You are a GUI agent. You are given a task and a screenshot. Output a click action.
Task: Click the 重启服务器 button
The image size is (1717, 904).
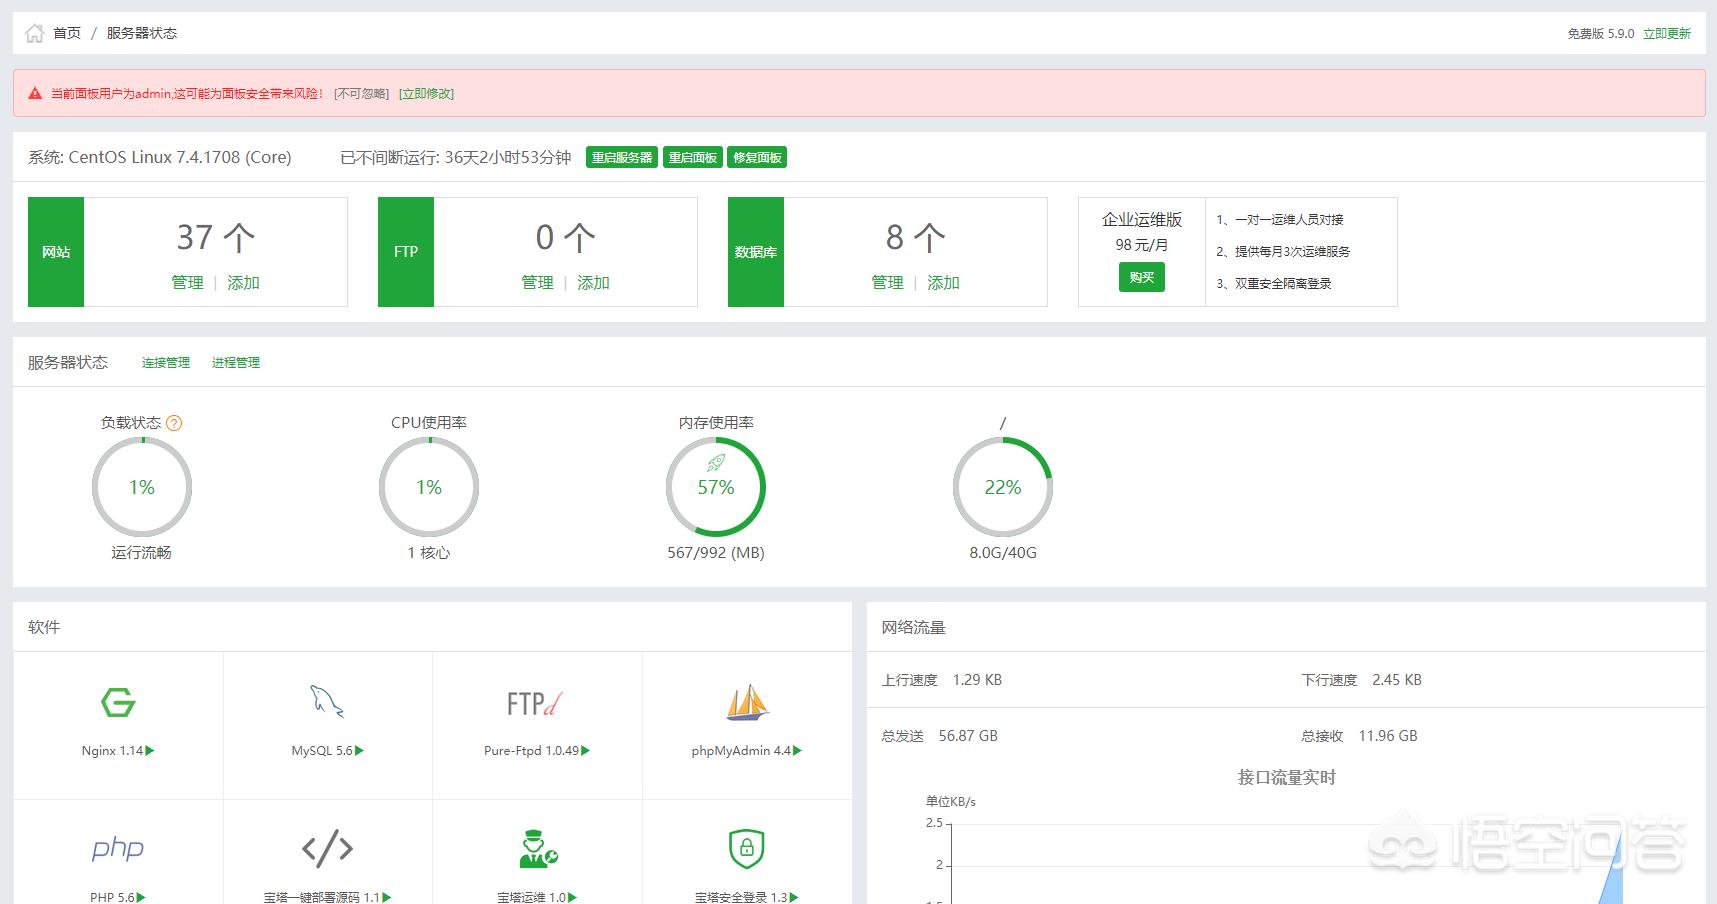click(x=622, y=157)
